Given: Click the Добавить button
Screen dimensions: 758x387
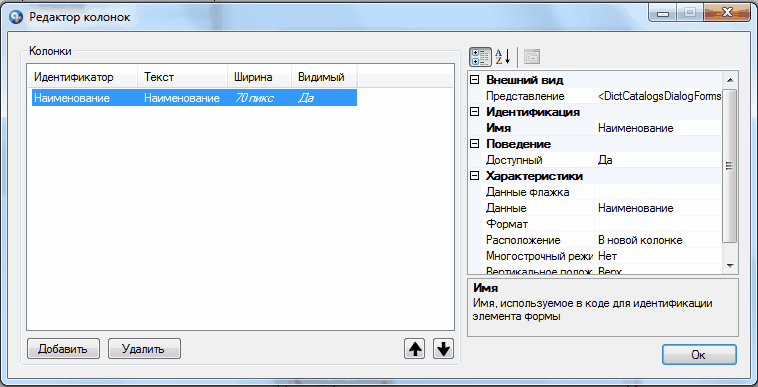Looking at the screenshot, I should point(63,348).
